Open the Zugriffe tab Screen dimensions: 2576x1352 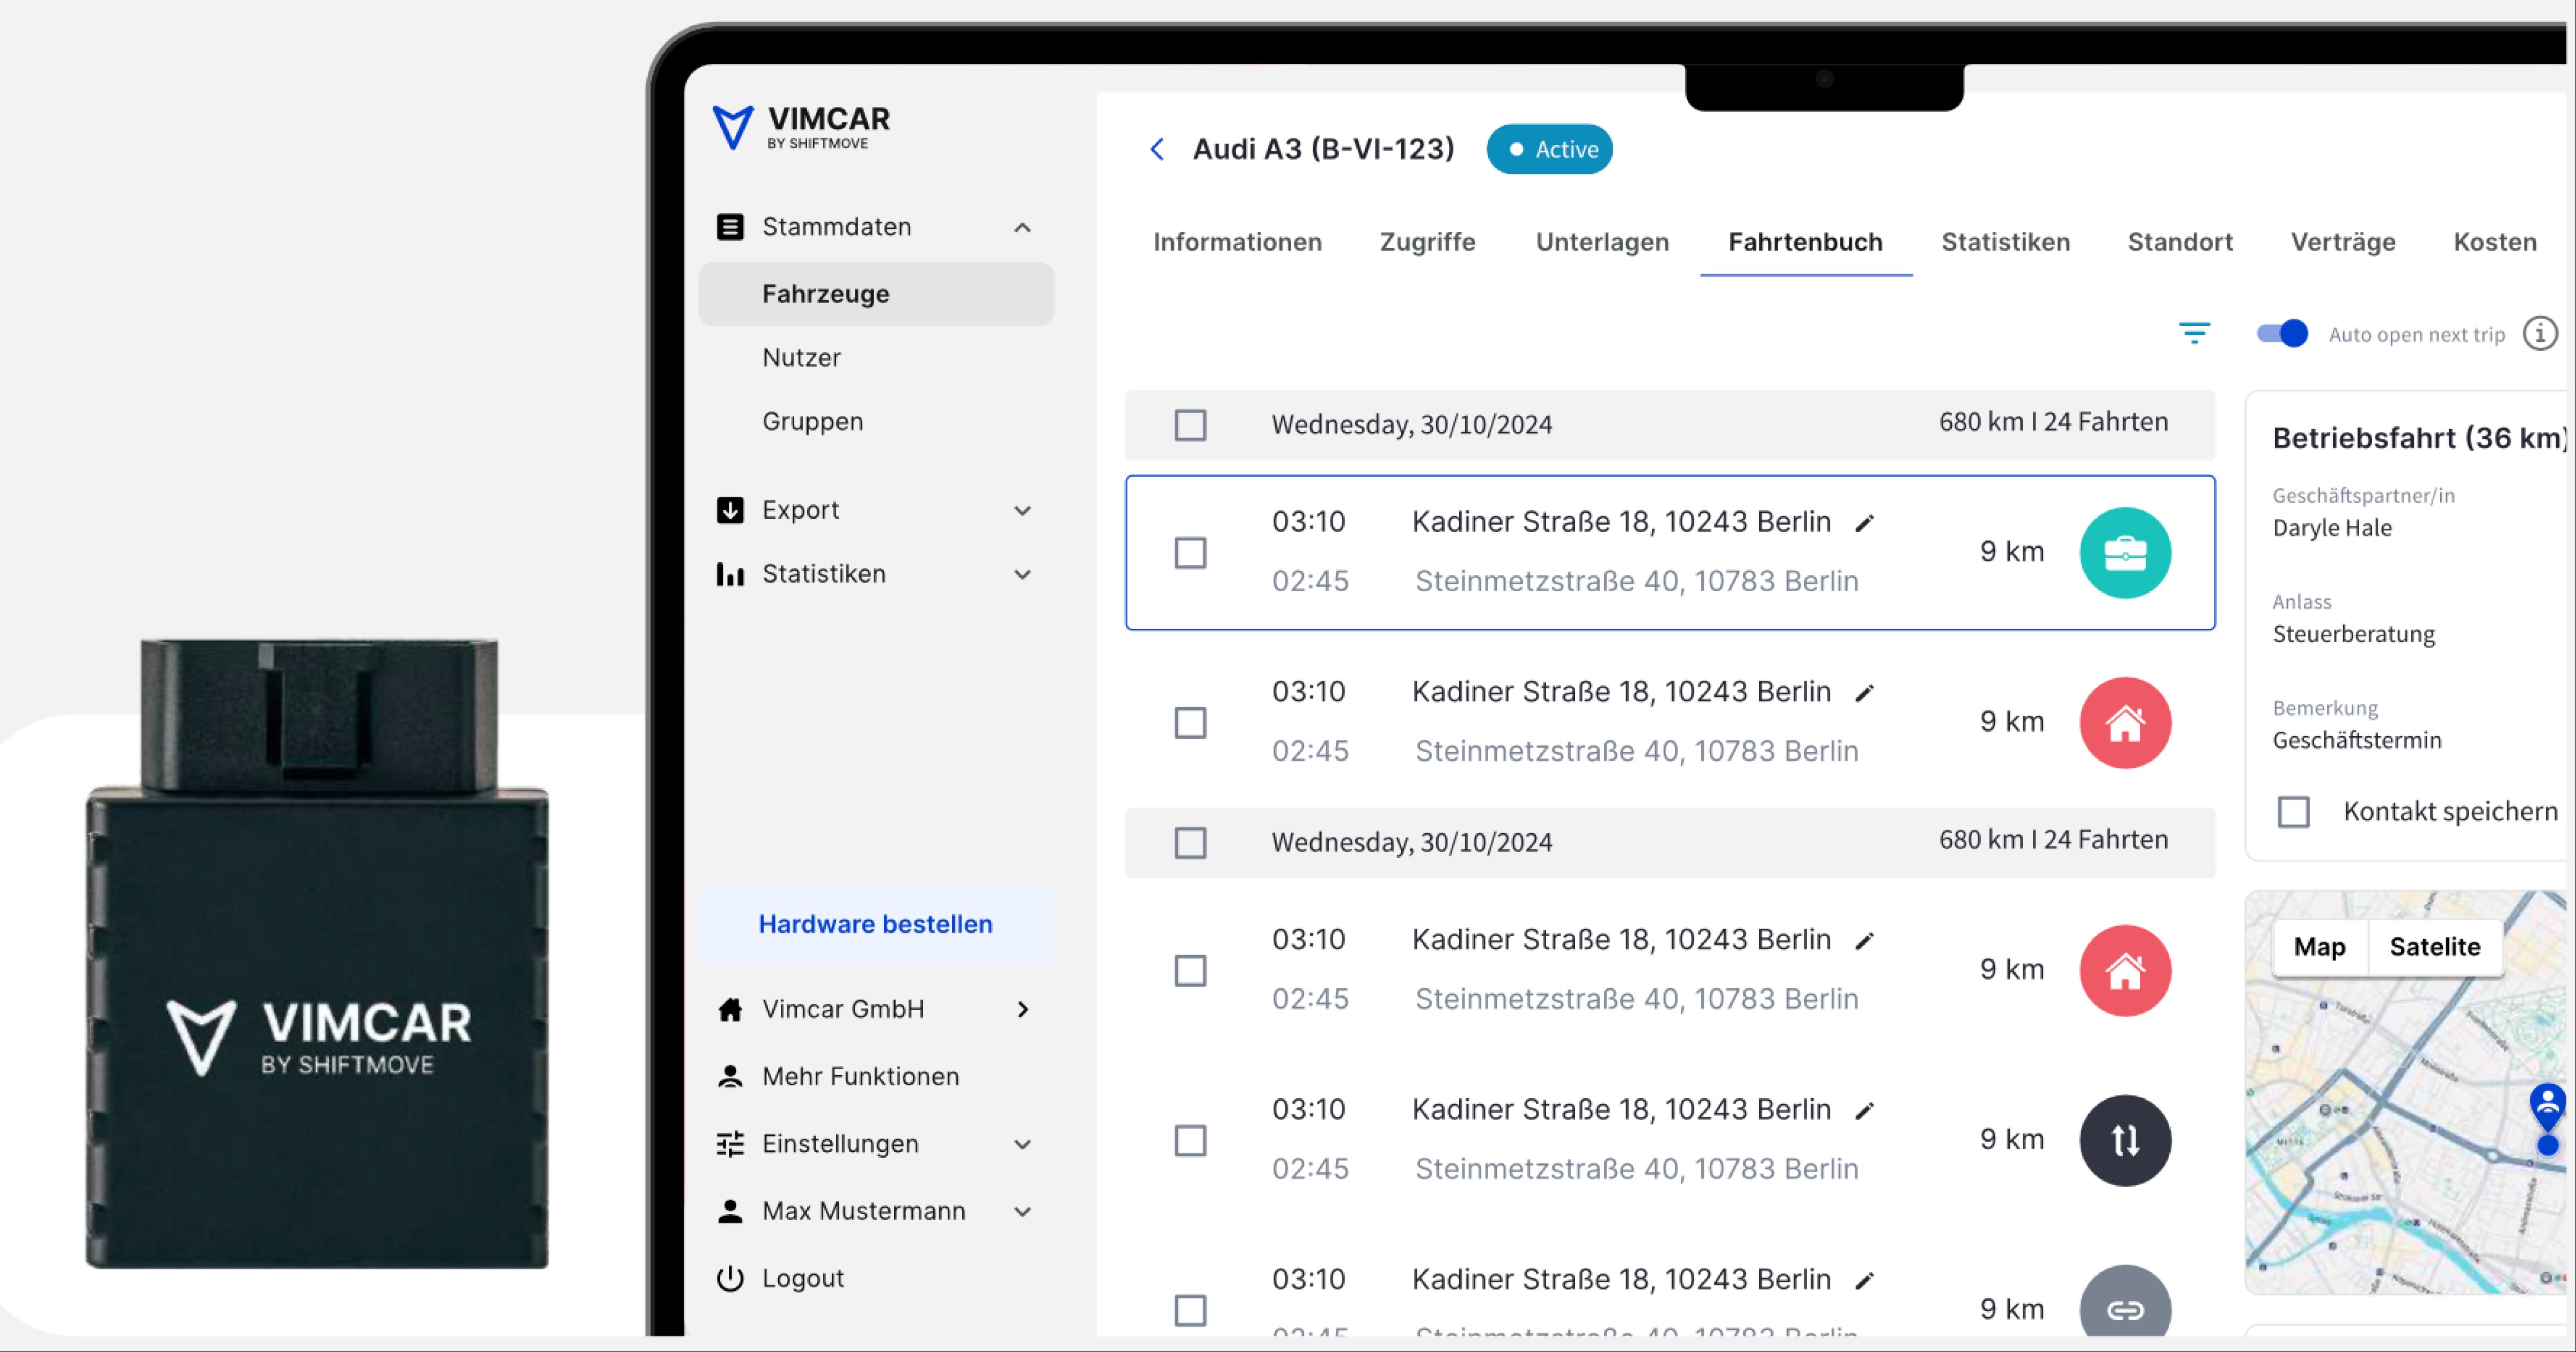click(x=1427, y=242)
